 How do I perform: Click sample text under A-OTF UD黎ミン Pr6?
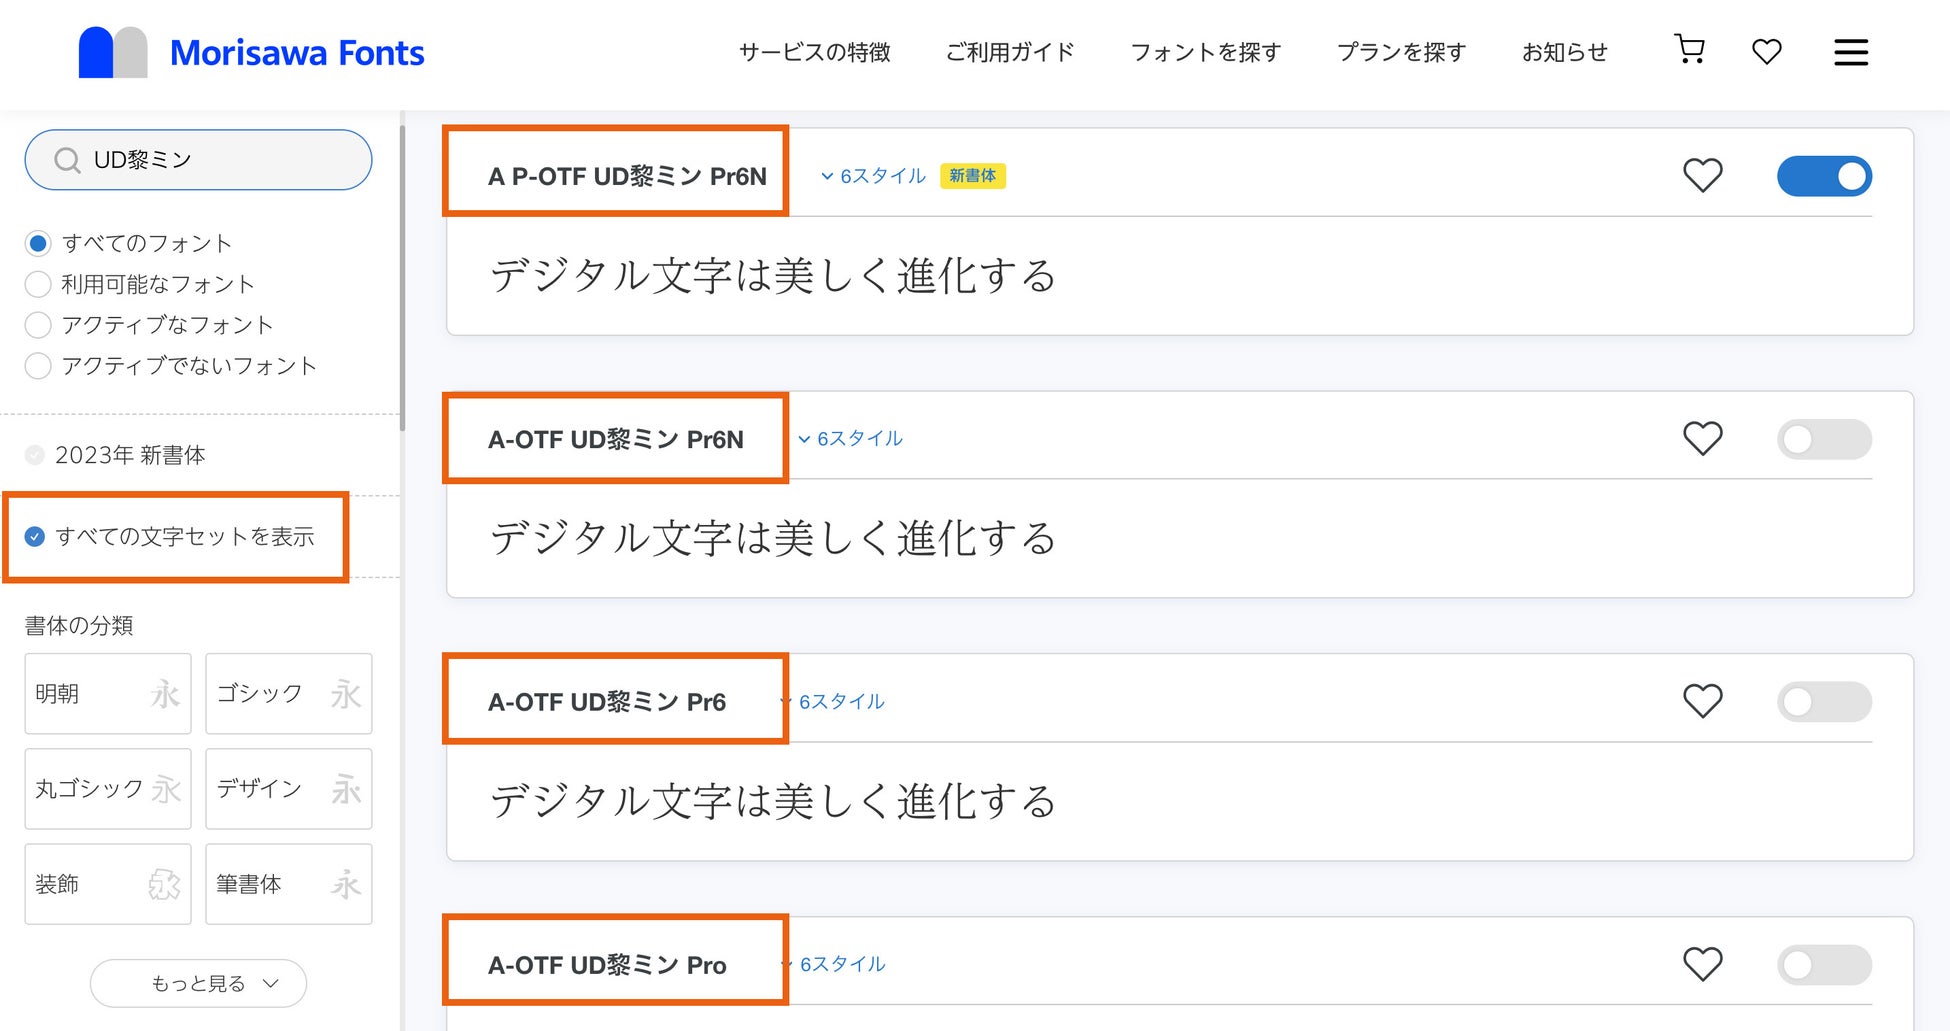773,802
